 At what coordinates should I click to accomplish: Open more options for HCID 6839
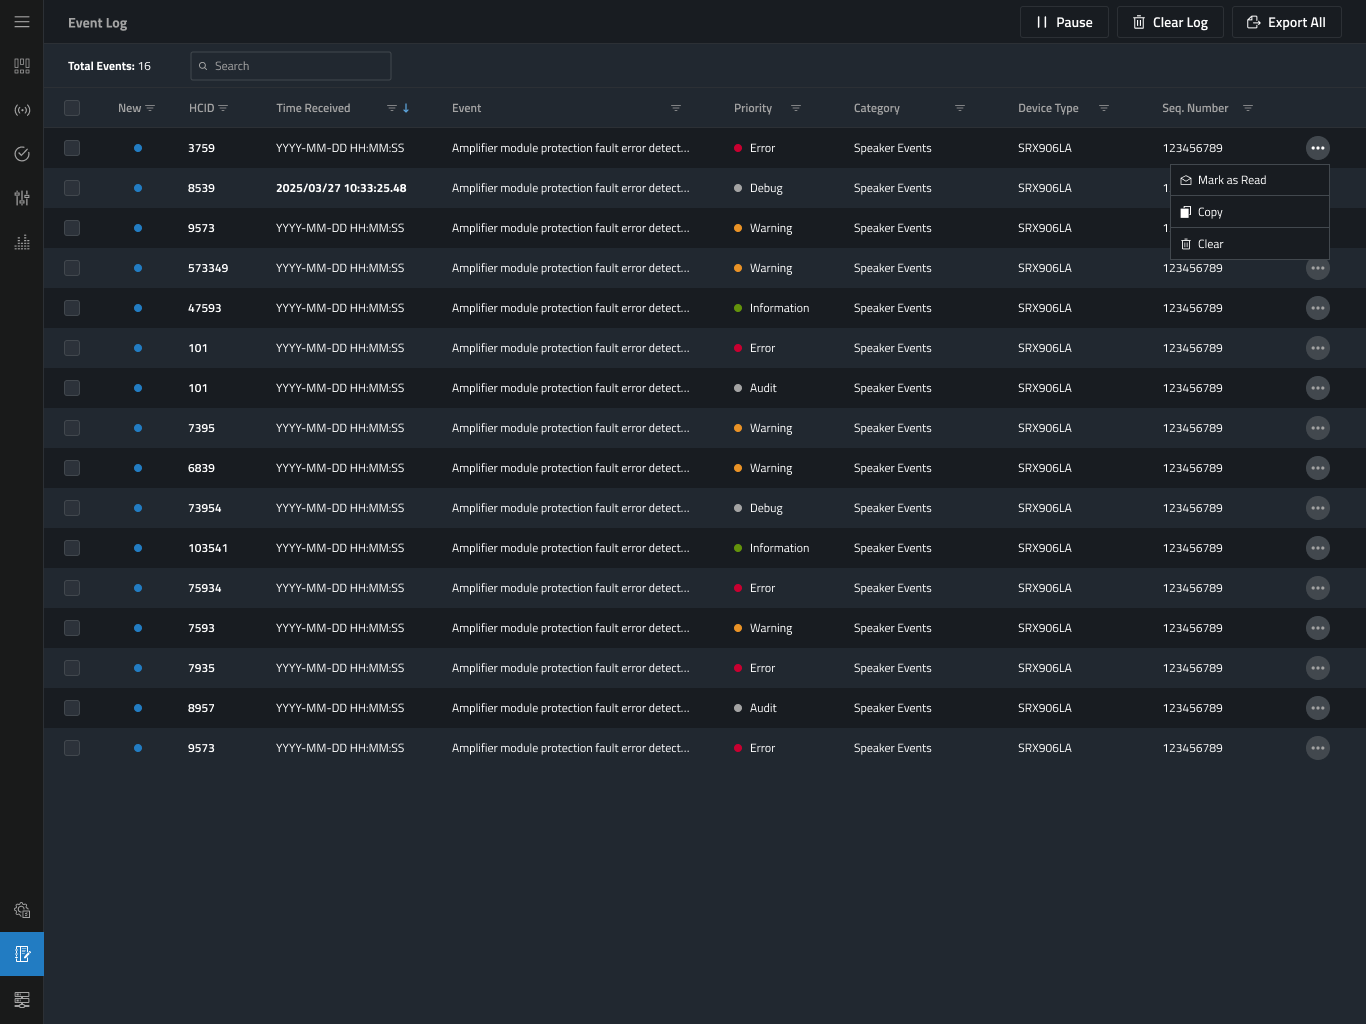click(1318, 468)
